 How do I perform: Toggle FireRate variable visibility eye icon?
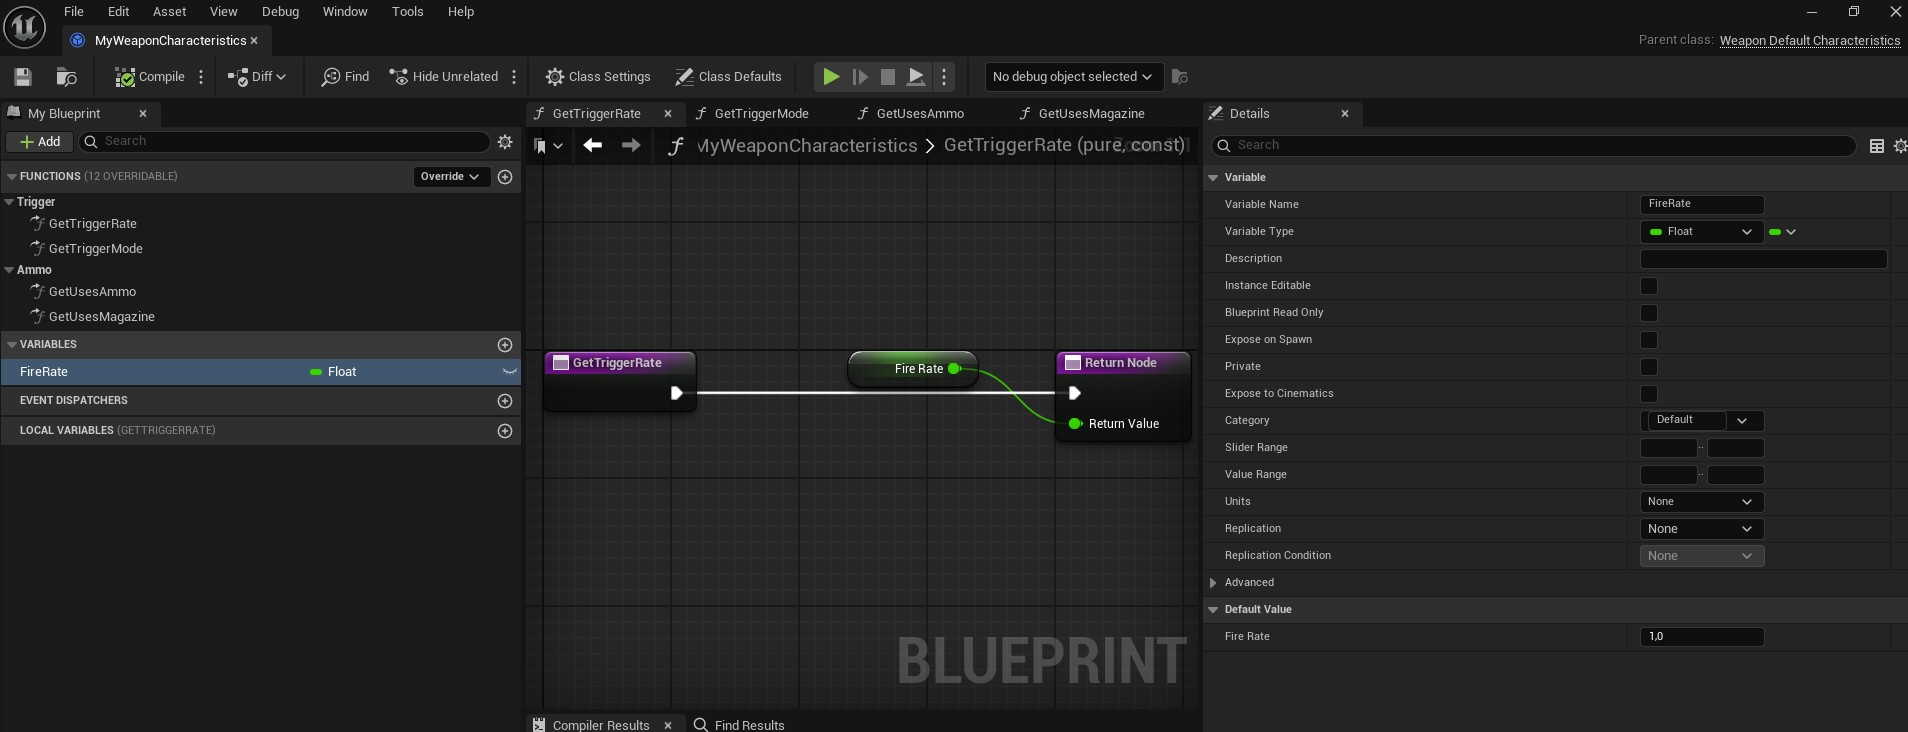(x=510, y=372)
